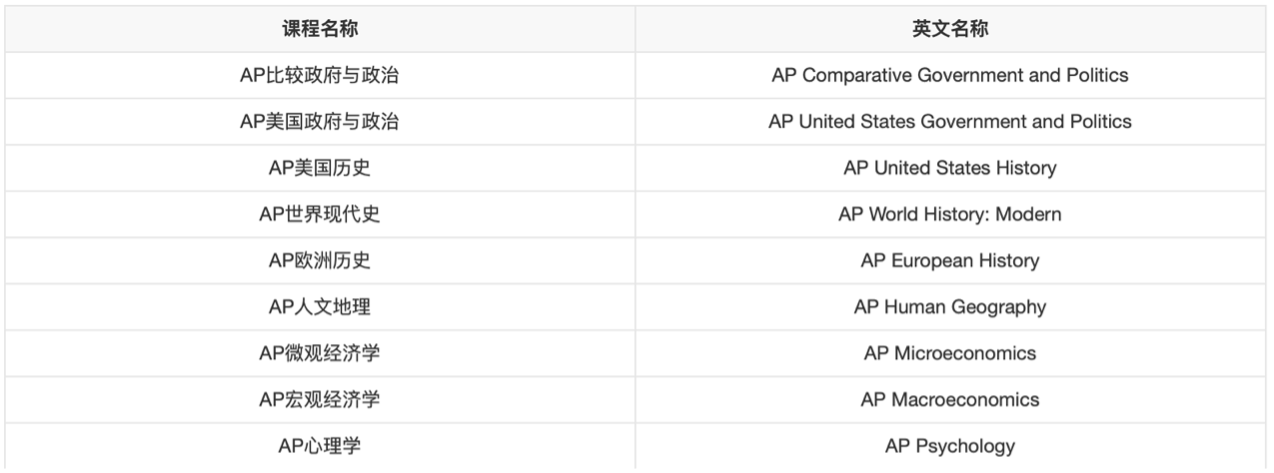Select the AP美国政府与政治 cell
Viewport: 1274px width, 473px height.
(x=320, y=121)
